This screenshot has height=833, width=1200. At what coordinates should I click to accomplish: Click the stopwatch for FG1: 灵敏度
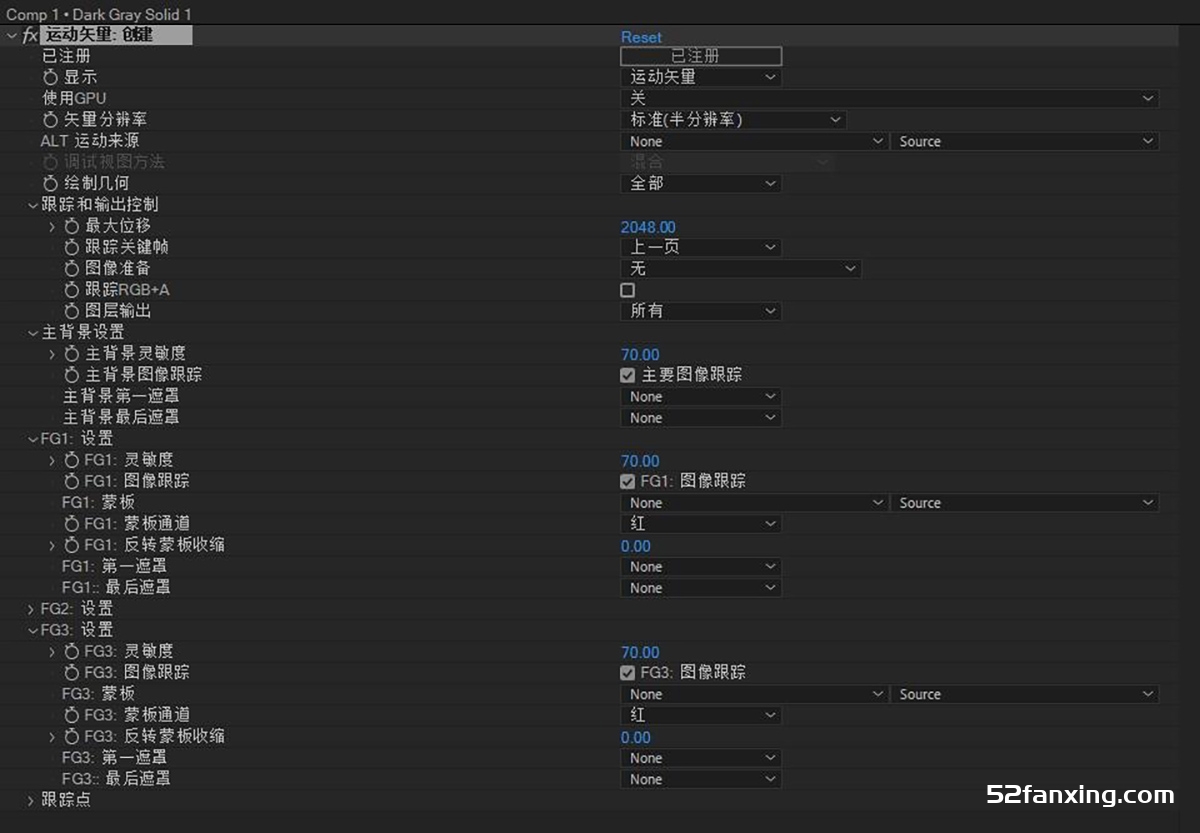pyautogui.click(x=71, y=460)
